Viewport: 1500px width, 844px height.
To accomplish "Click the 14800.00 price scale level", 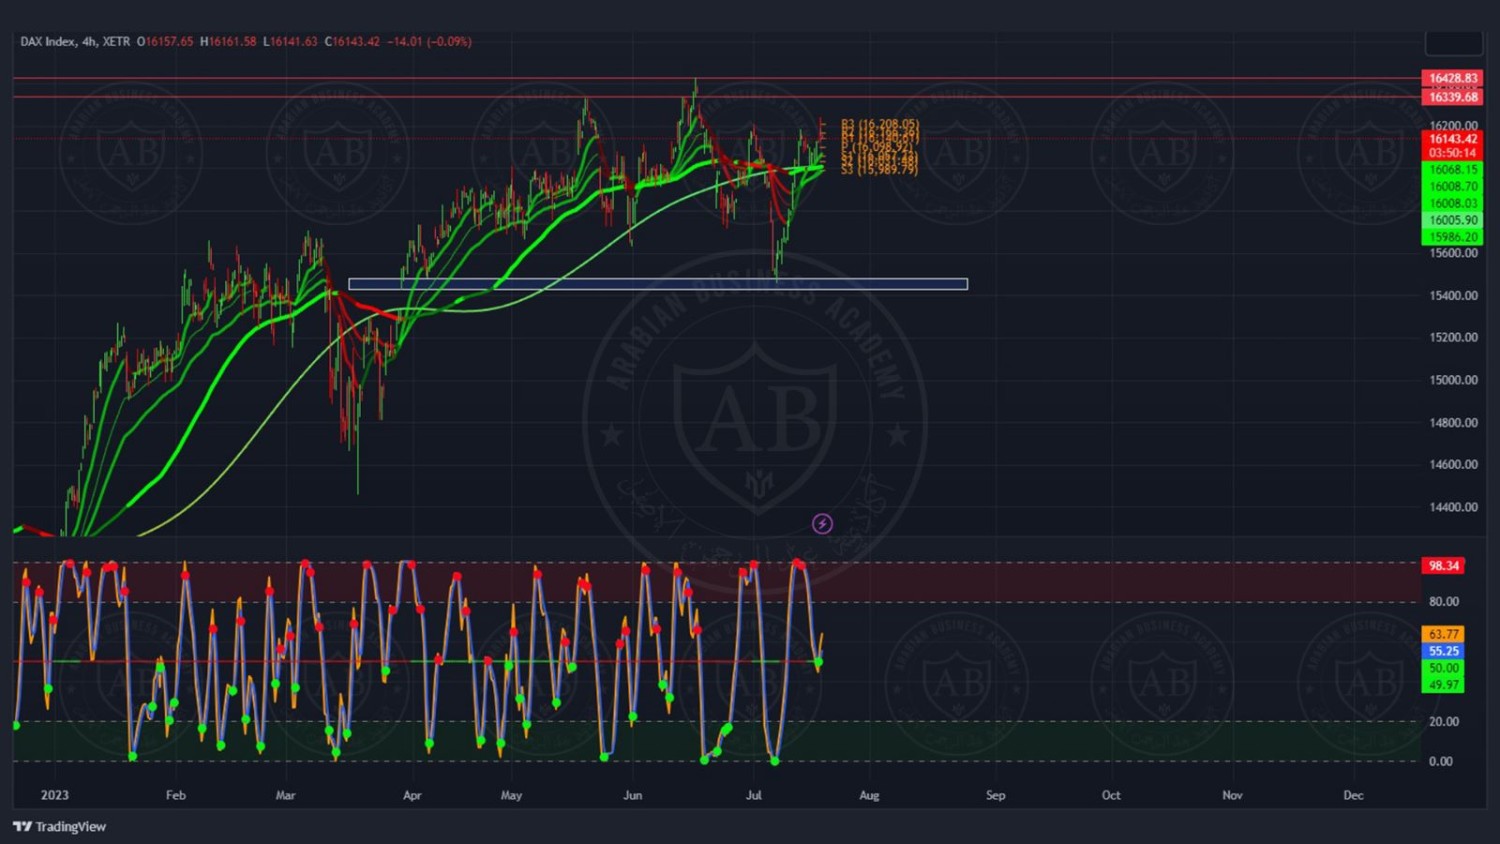I will point(1454,423).
